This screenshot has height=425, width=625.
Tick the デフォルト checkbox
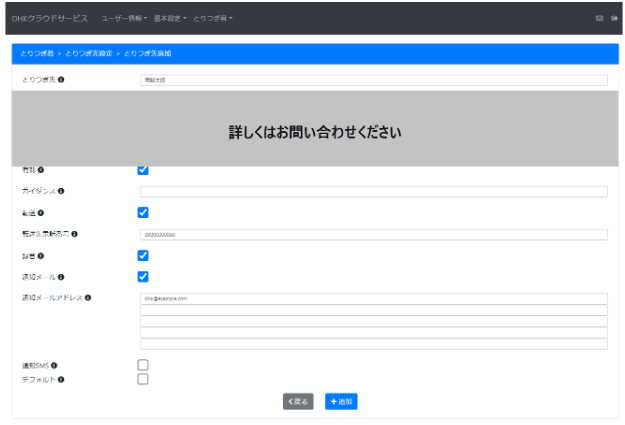[x=143, y=379]
